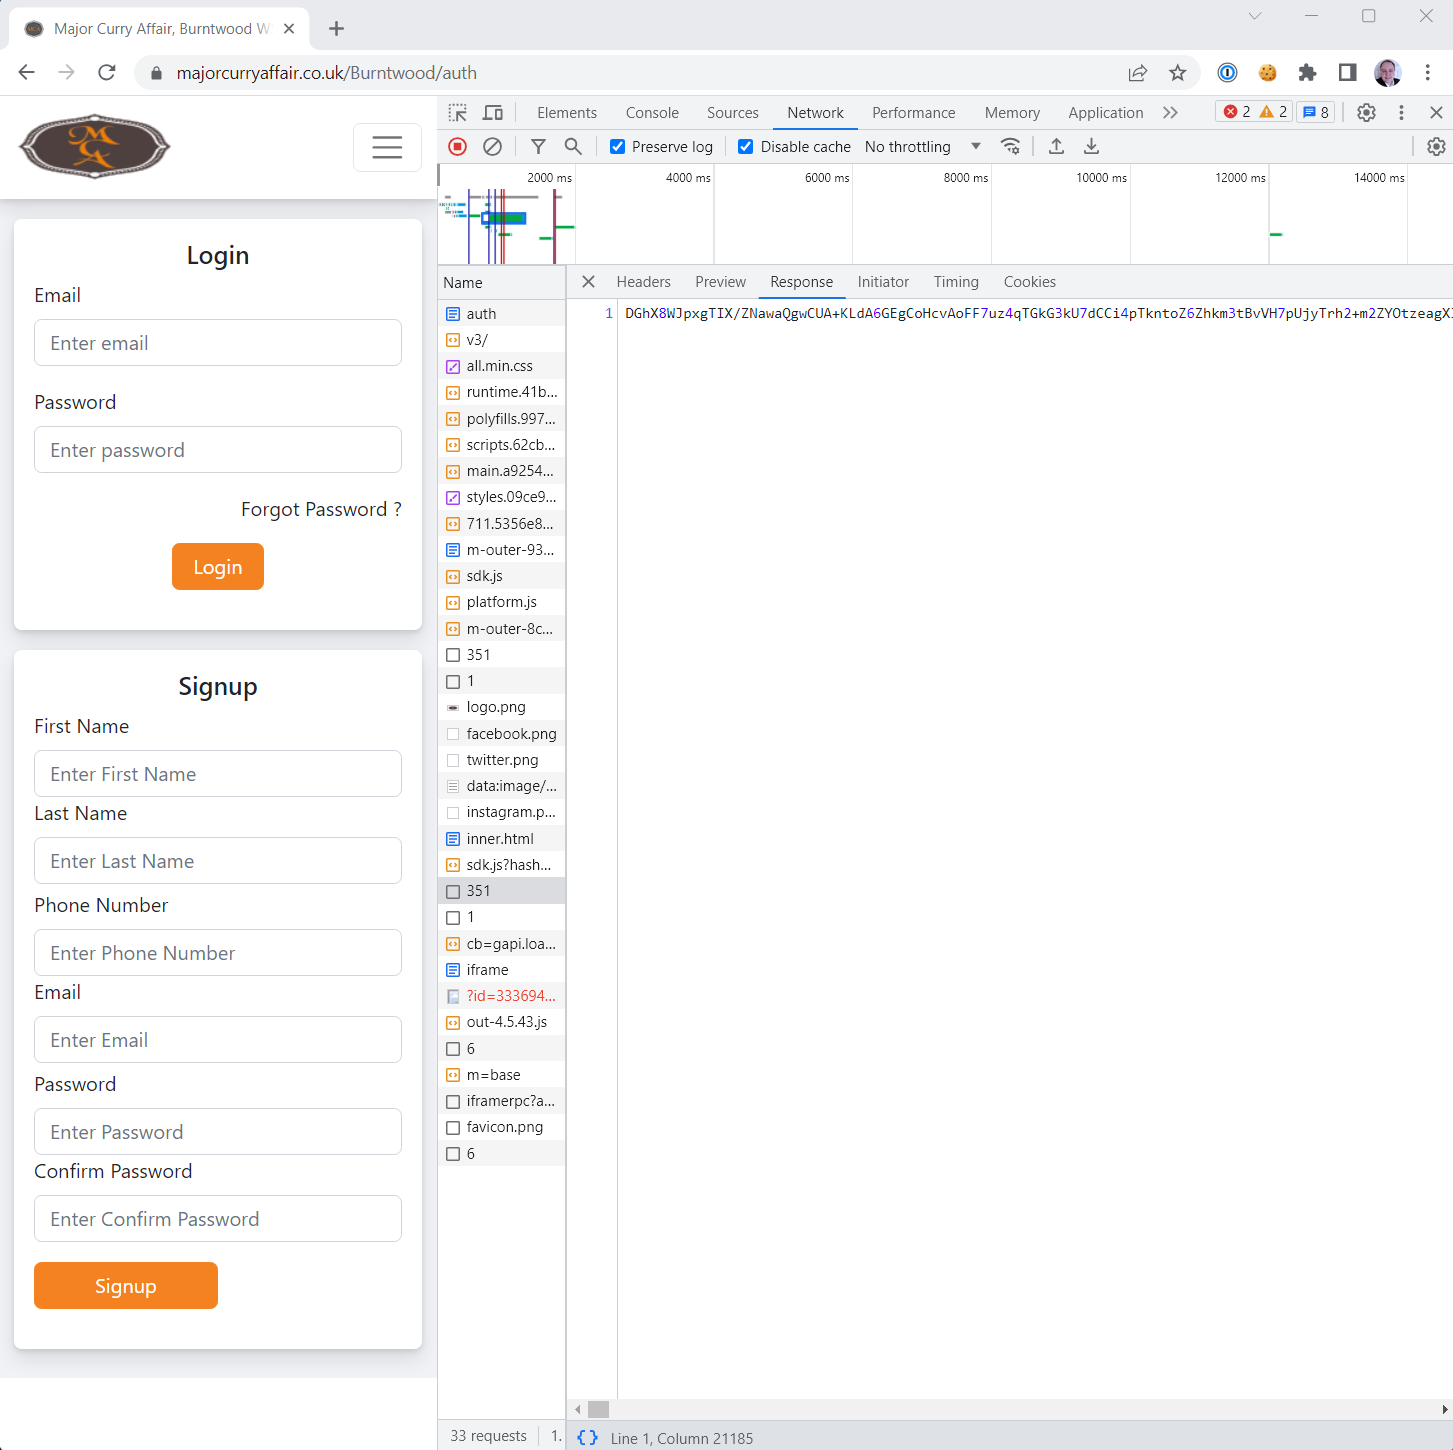Click the orange Login button
The width and height of the screenshot is (1453, 1450).
[x=218, y=567]
